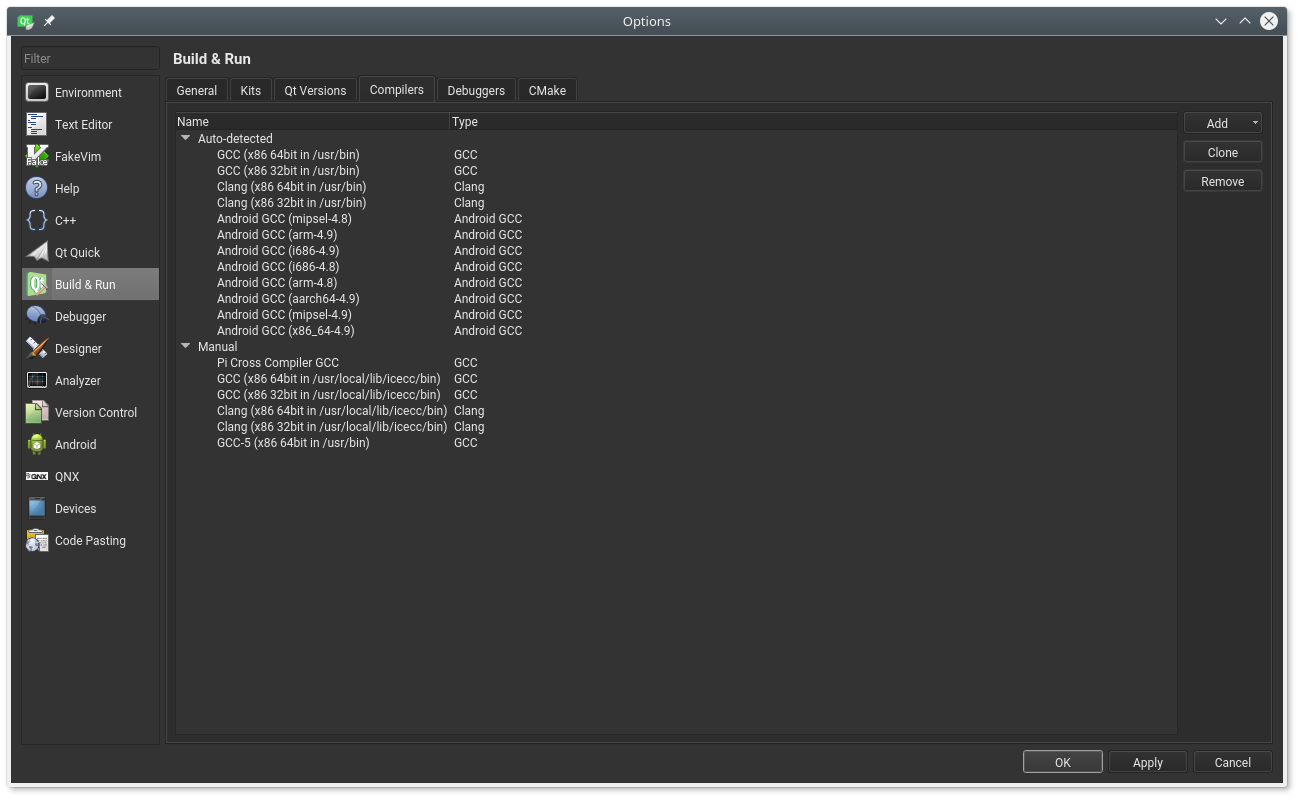Screen dimensions: 1300x800
Task: Open the Debugger bug icon
Action: click(37, 316)
